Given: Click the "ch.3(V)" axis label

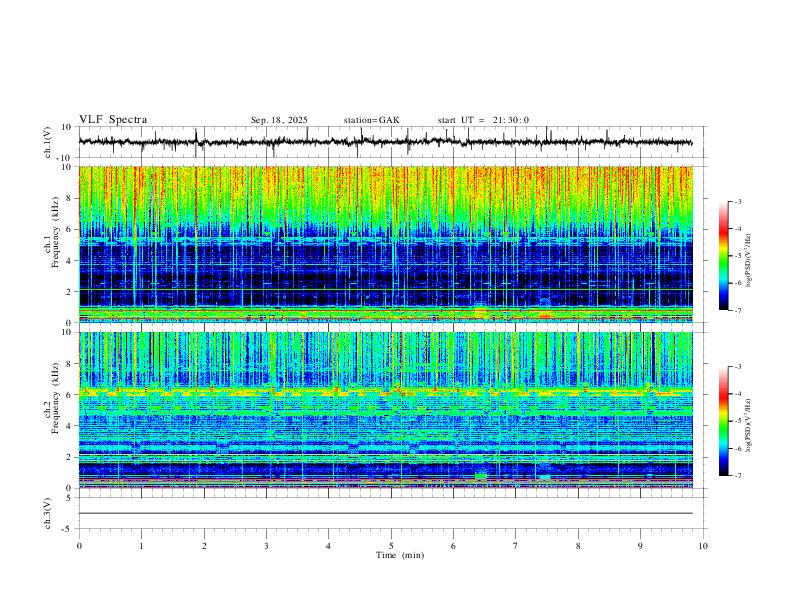Looking at the screenshot, I should [x=48, y=513].
